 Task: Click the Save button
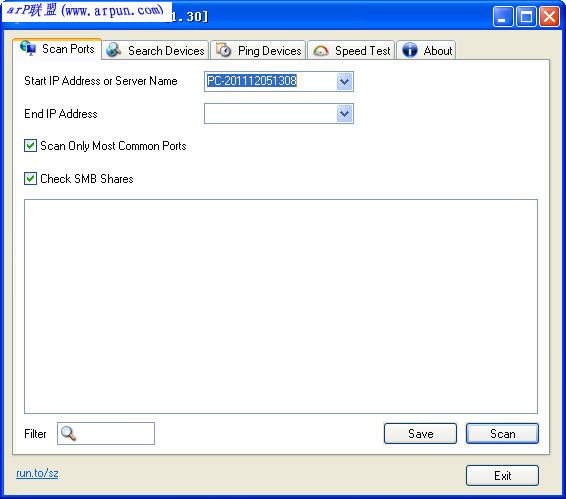[420, 433]
